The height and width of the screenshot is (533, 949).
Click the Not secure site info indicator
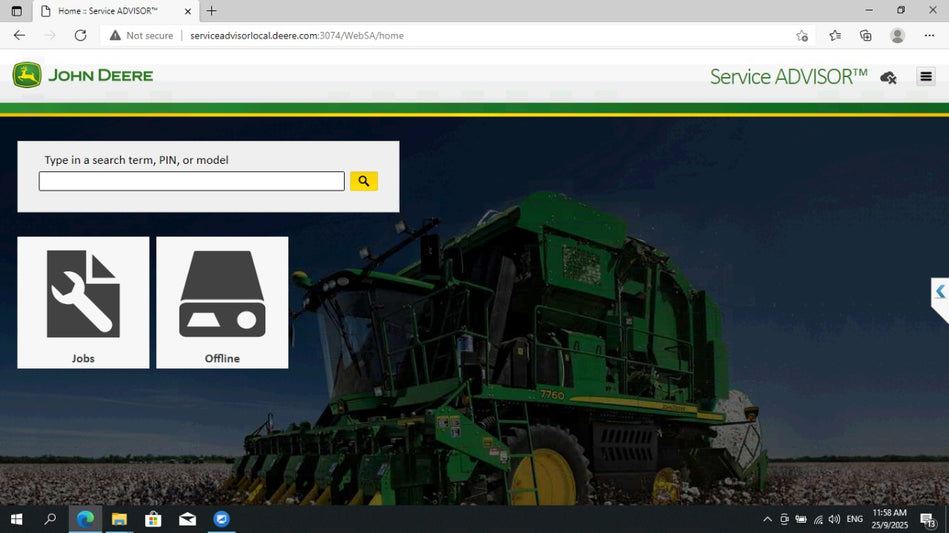point(142,35)
